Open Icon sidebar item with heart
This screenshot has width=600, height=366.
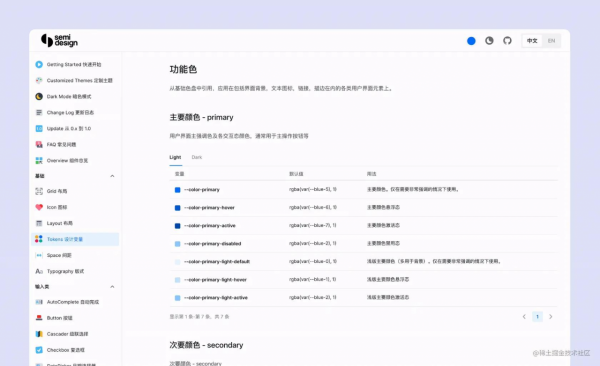(x=75, y=207)
